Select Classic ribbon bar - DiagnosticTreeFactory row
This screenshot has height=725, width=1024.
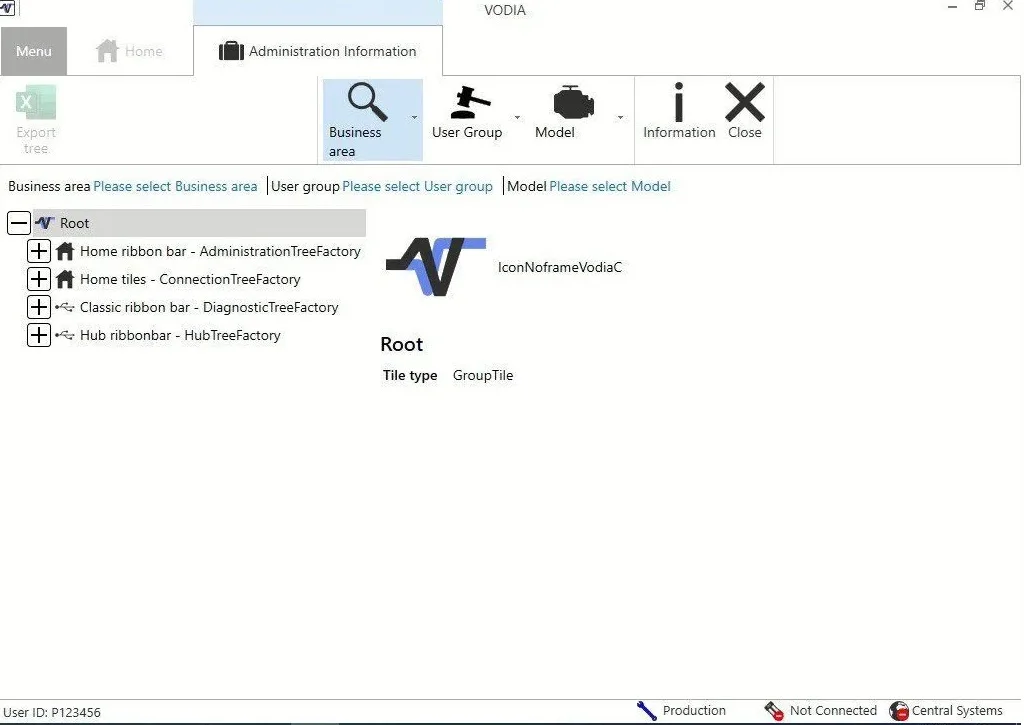[209, 307]
